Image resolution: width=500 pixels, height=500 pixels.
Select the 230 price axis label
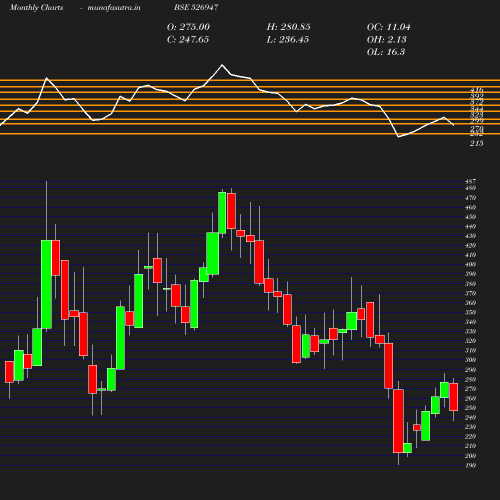[x=471, y=427]
